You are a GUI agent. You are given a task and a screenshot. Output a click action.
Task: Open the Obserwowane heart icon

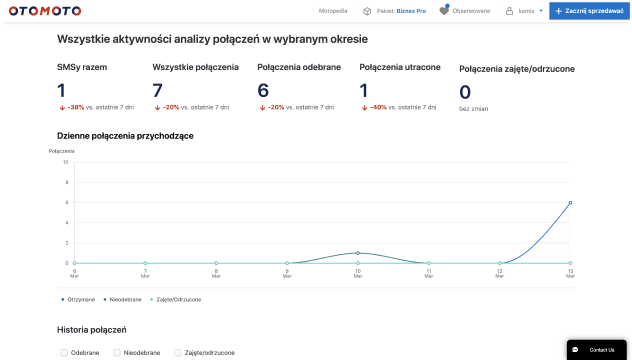(444, 10)
